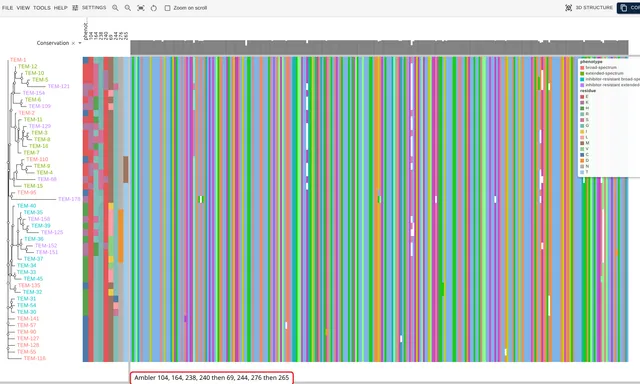Click the zoom out magnifier icon
This screenshot has height=384, width=640.
pos(128,8)
